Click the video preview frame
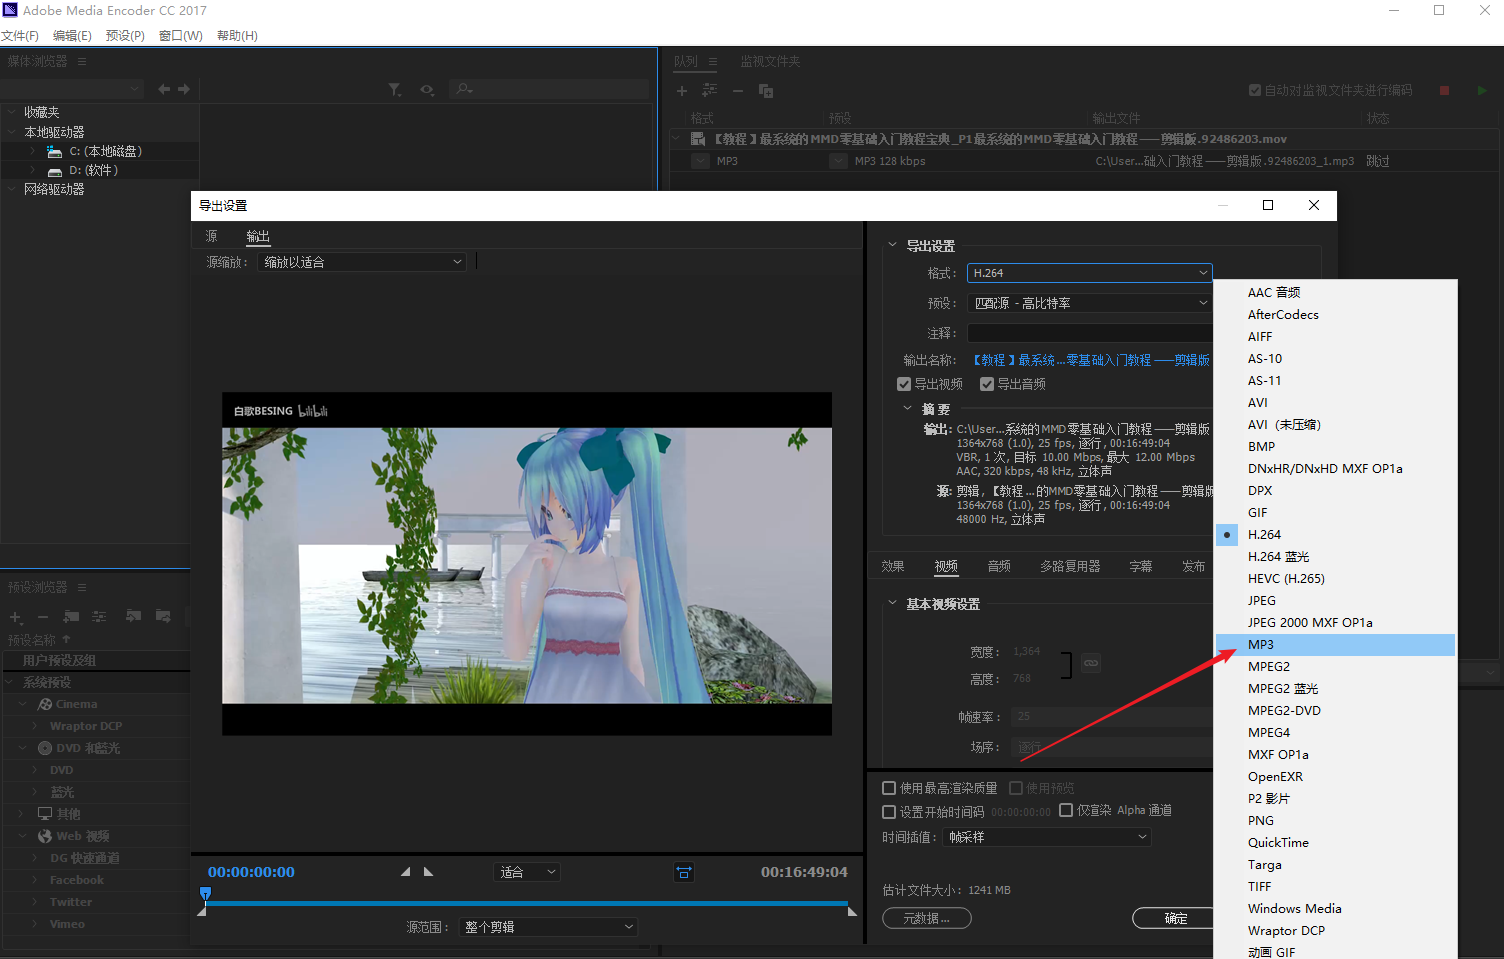The width and height of the screenshot is (1504, 959). point(527,564)
